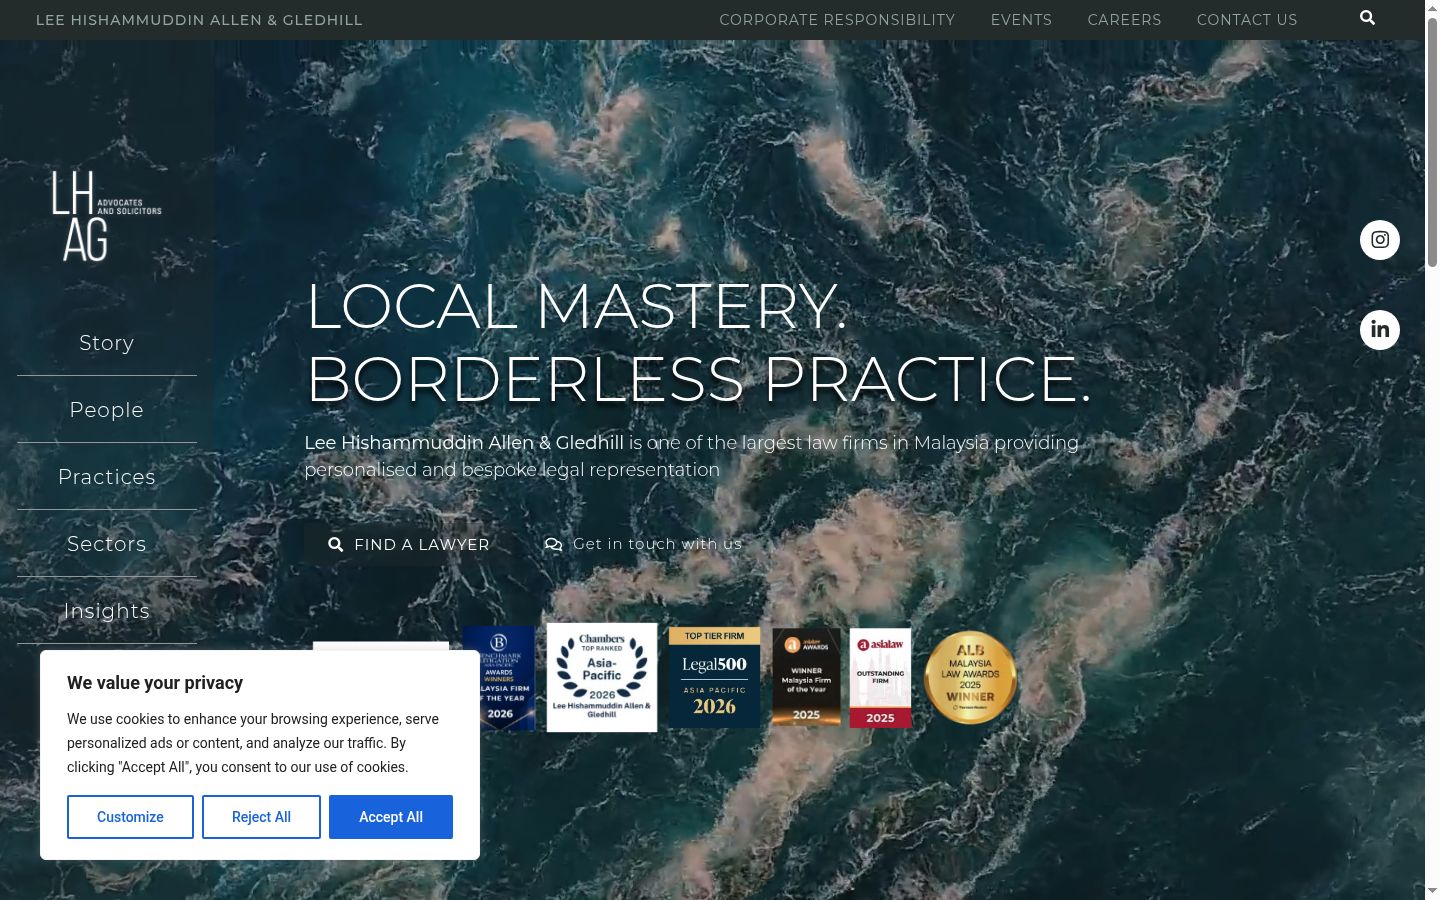Open the firm's LinkedIn profile
This screenshot has width=1440, height=900.
[1380, 330]
